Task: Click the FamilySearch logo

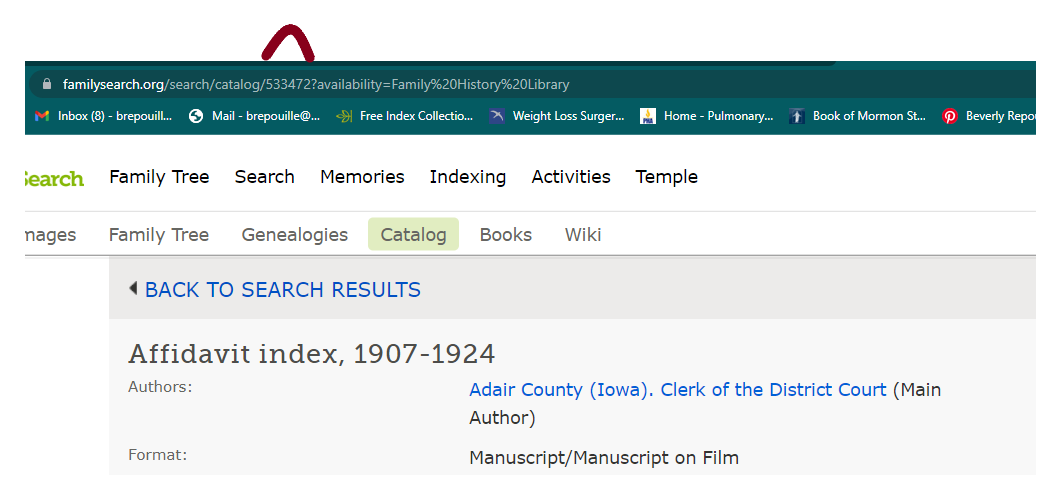Action: coord(53,178)
